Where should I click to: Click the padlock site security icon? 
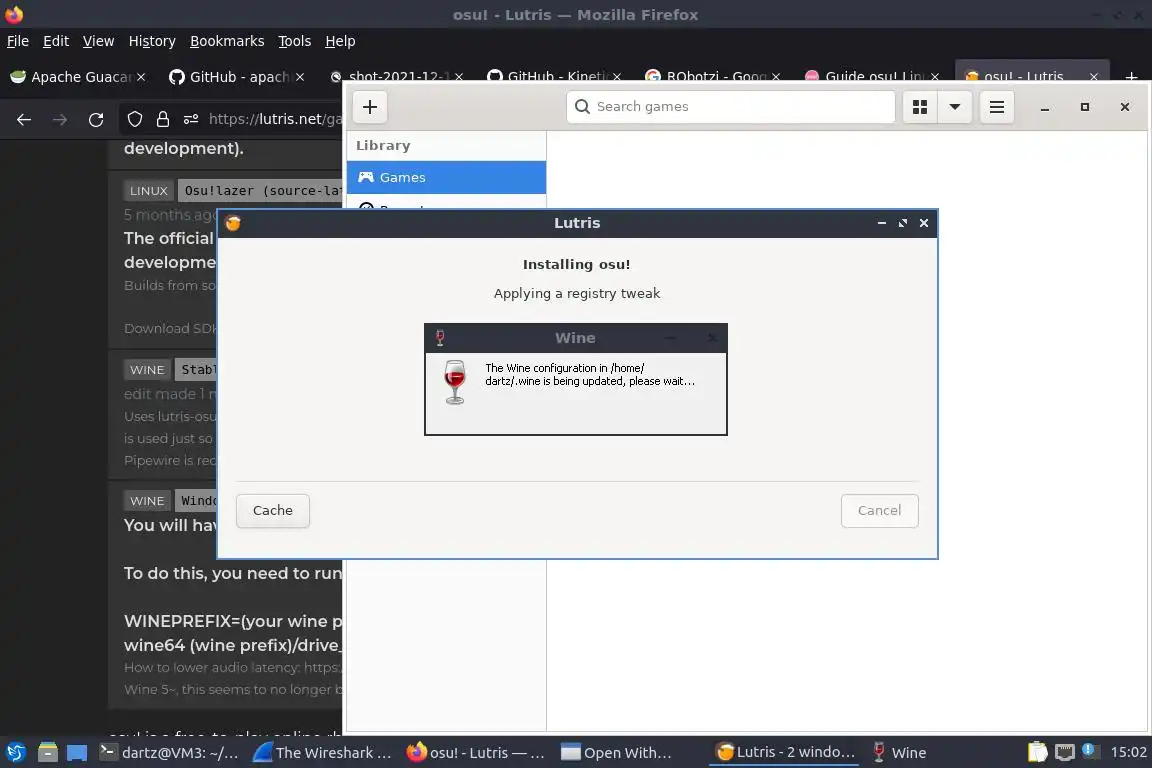coord(163,119)
